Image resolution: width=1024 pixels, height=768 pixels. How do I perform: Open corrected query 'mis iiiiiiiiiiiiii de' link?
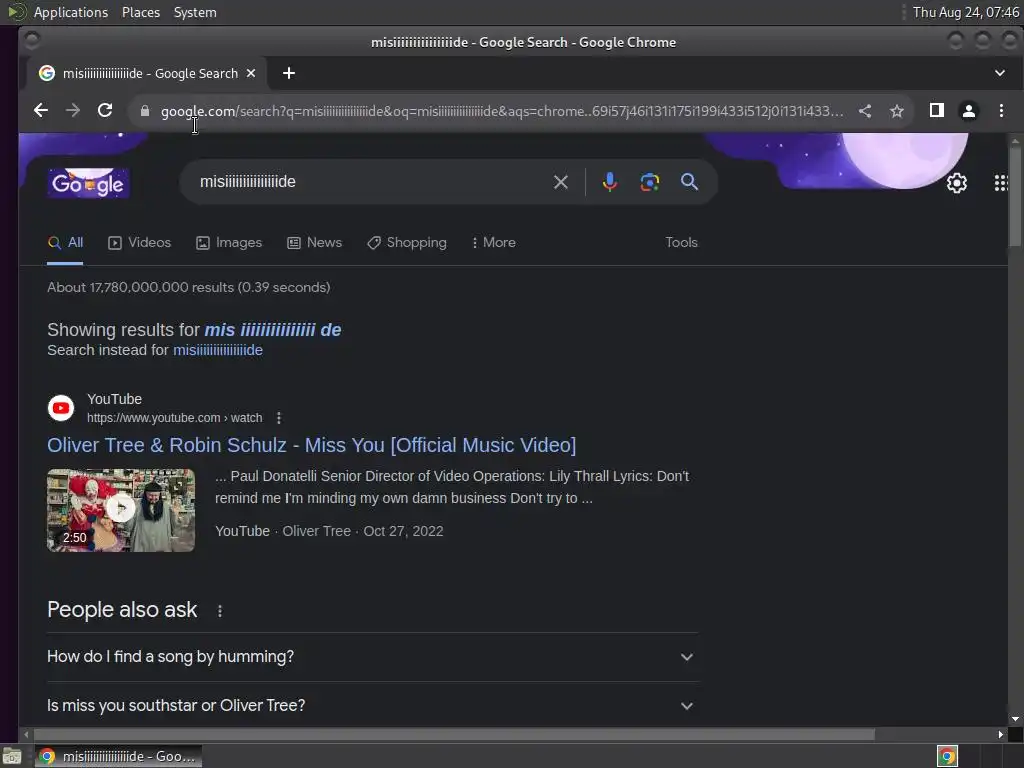(x=273, y=330)
